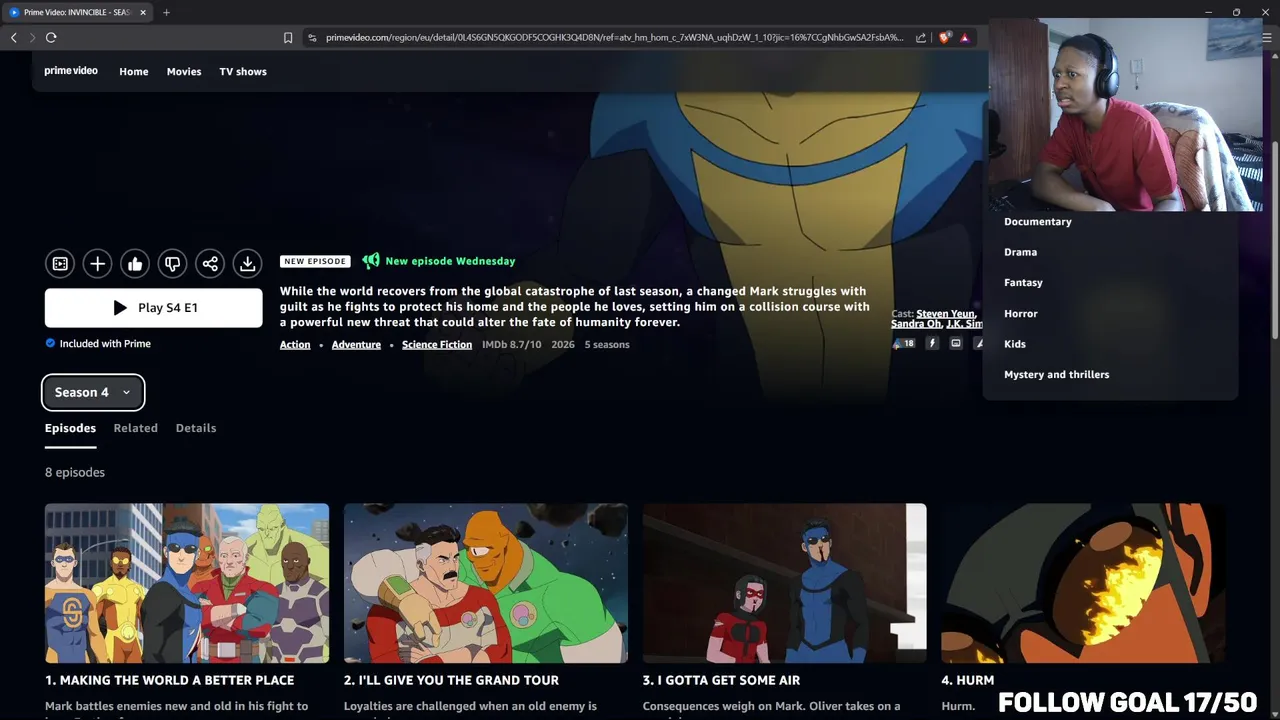Open the Action genre link

tap(295, 344)
